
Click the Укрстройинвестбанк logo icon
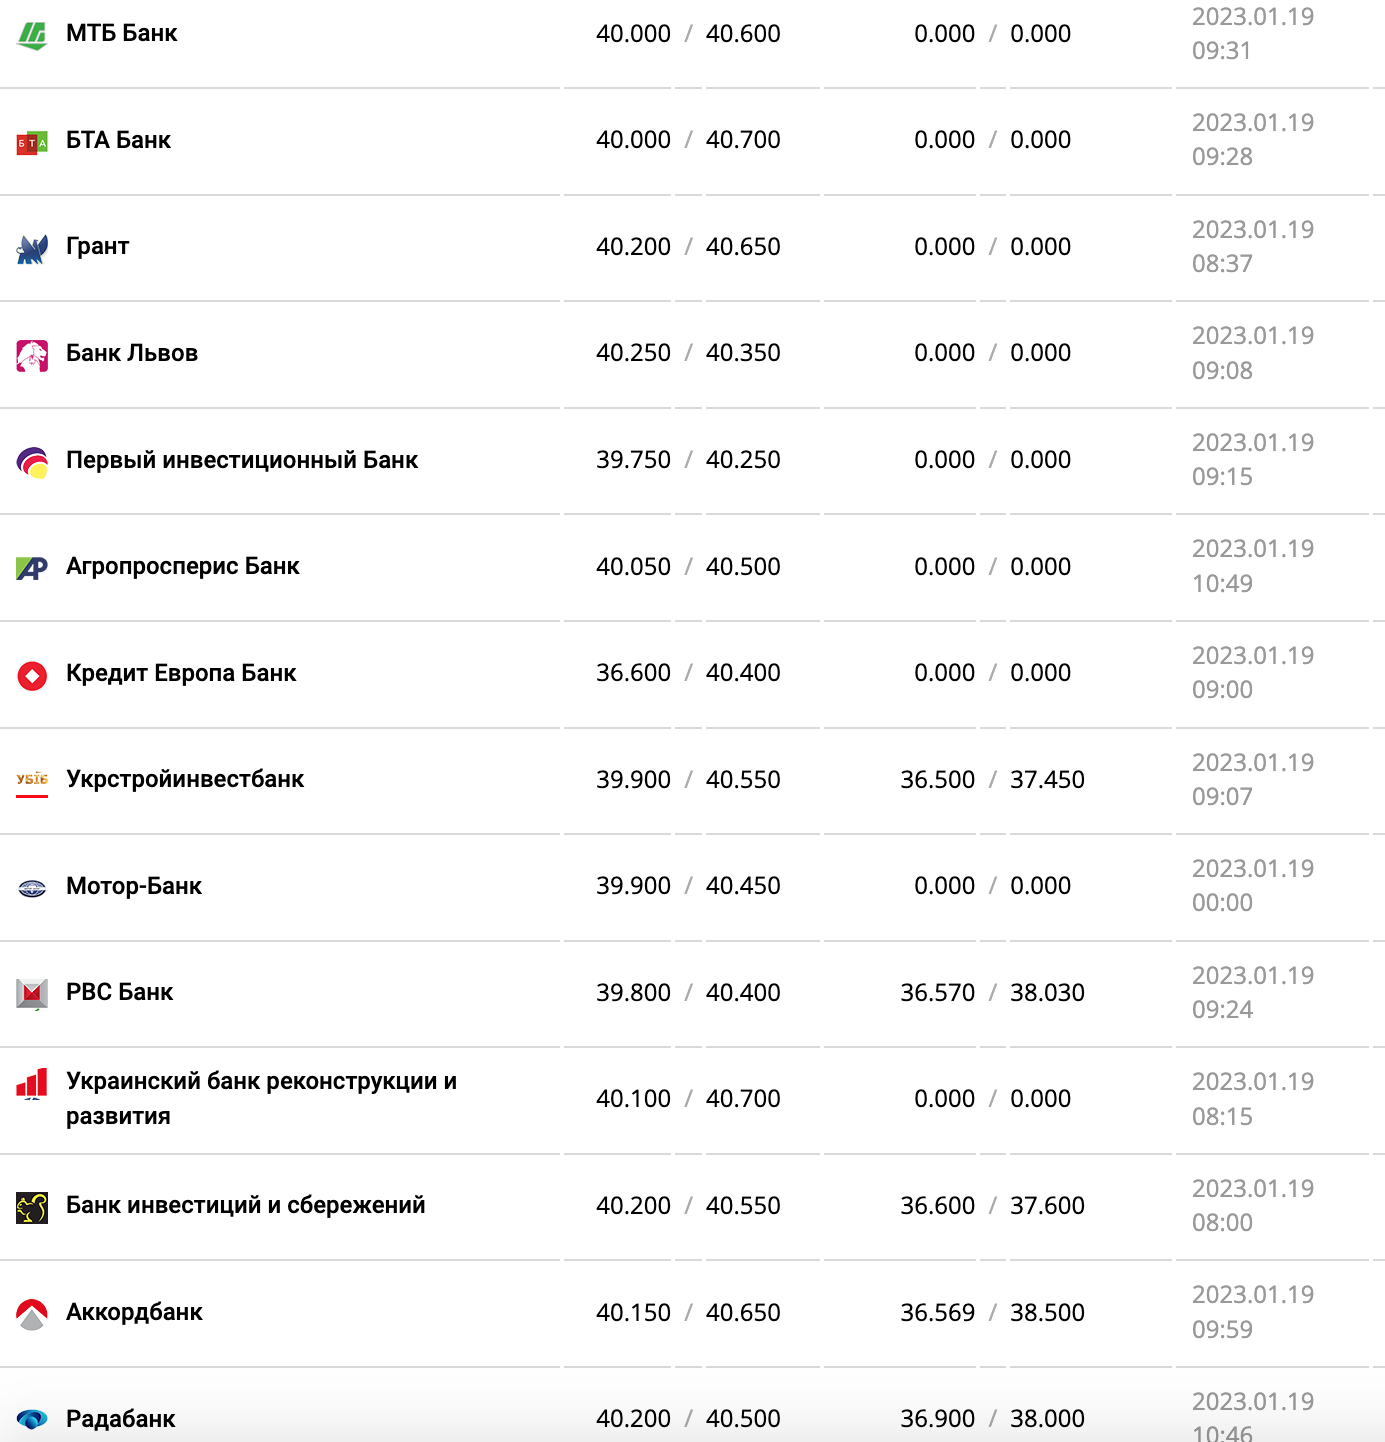pos(32,781)
